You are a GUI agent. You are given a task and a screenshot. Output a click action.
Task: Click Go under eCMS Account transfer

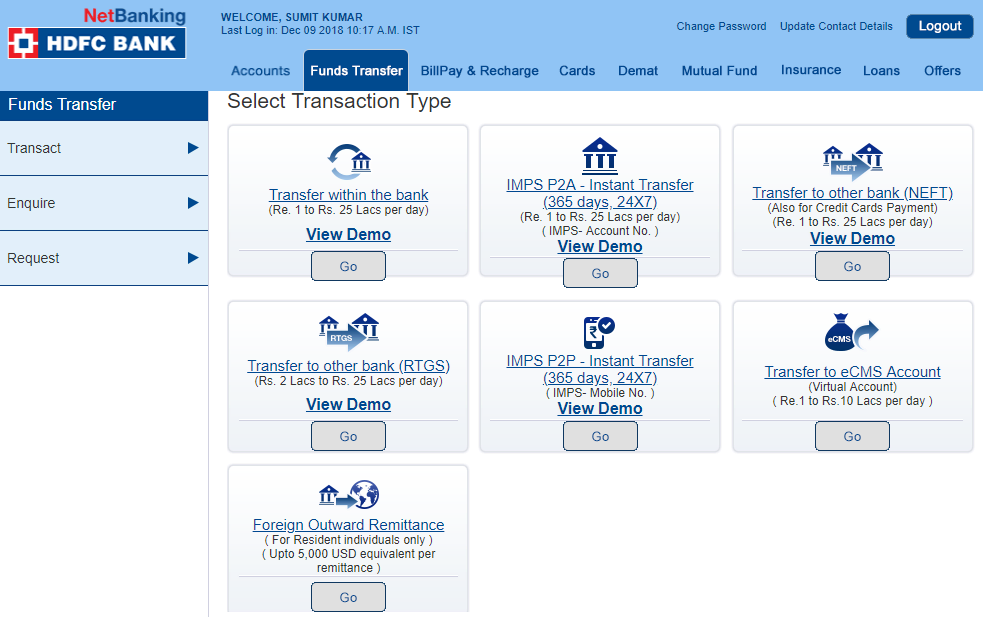click(852, 436)
